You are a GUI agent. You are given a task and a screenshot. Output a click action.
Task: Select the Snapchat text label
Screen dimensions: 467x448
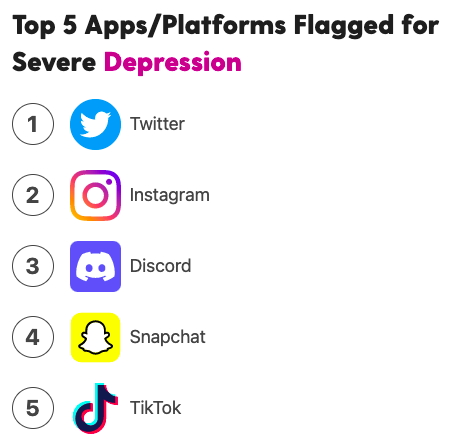[168, 337]
